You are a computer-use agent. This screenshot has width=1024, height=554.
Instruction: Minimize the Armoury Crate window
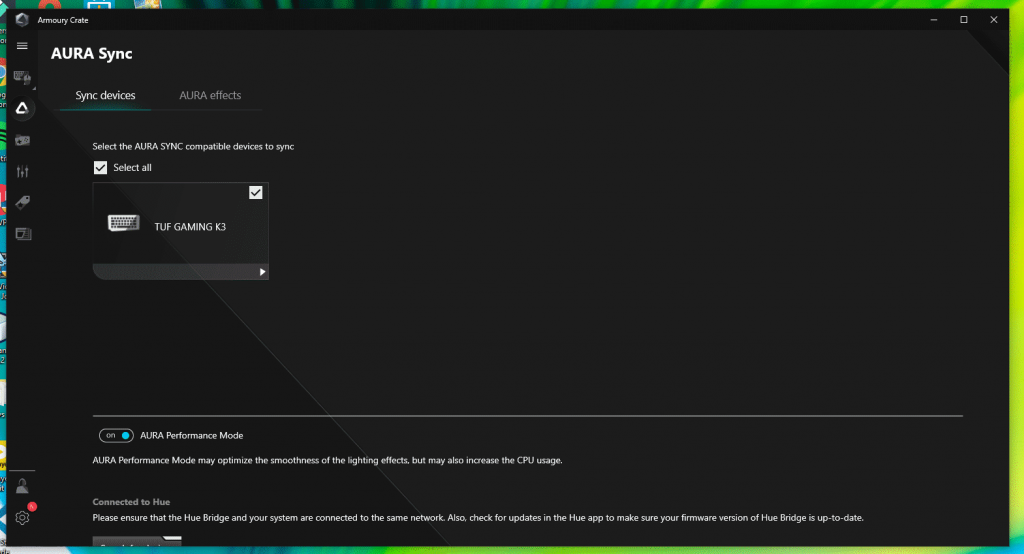934,20
